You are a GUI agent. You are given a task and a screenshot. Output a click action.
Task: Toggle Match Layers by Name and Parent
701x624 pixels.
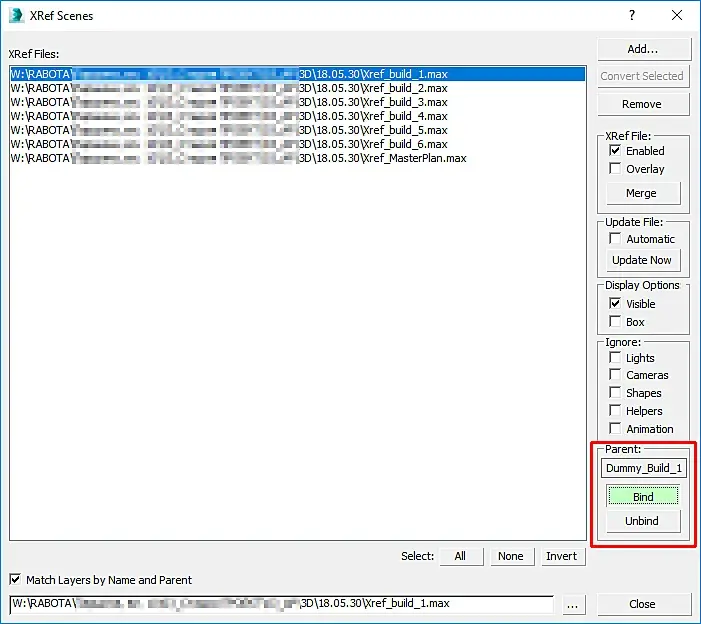click(x=15, y=580)
